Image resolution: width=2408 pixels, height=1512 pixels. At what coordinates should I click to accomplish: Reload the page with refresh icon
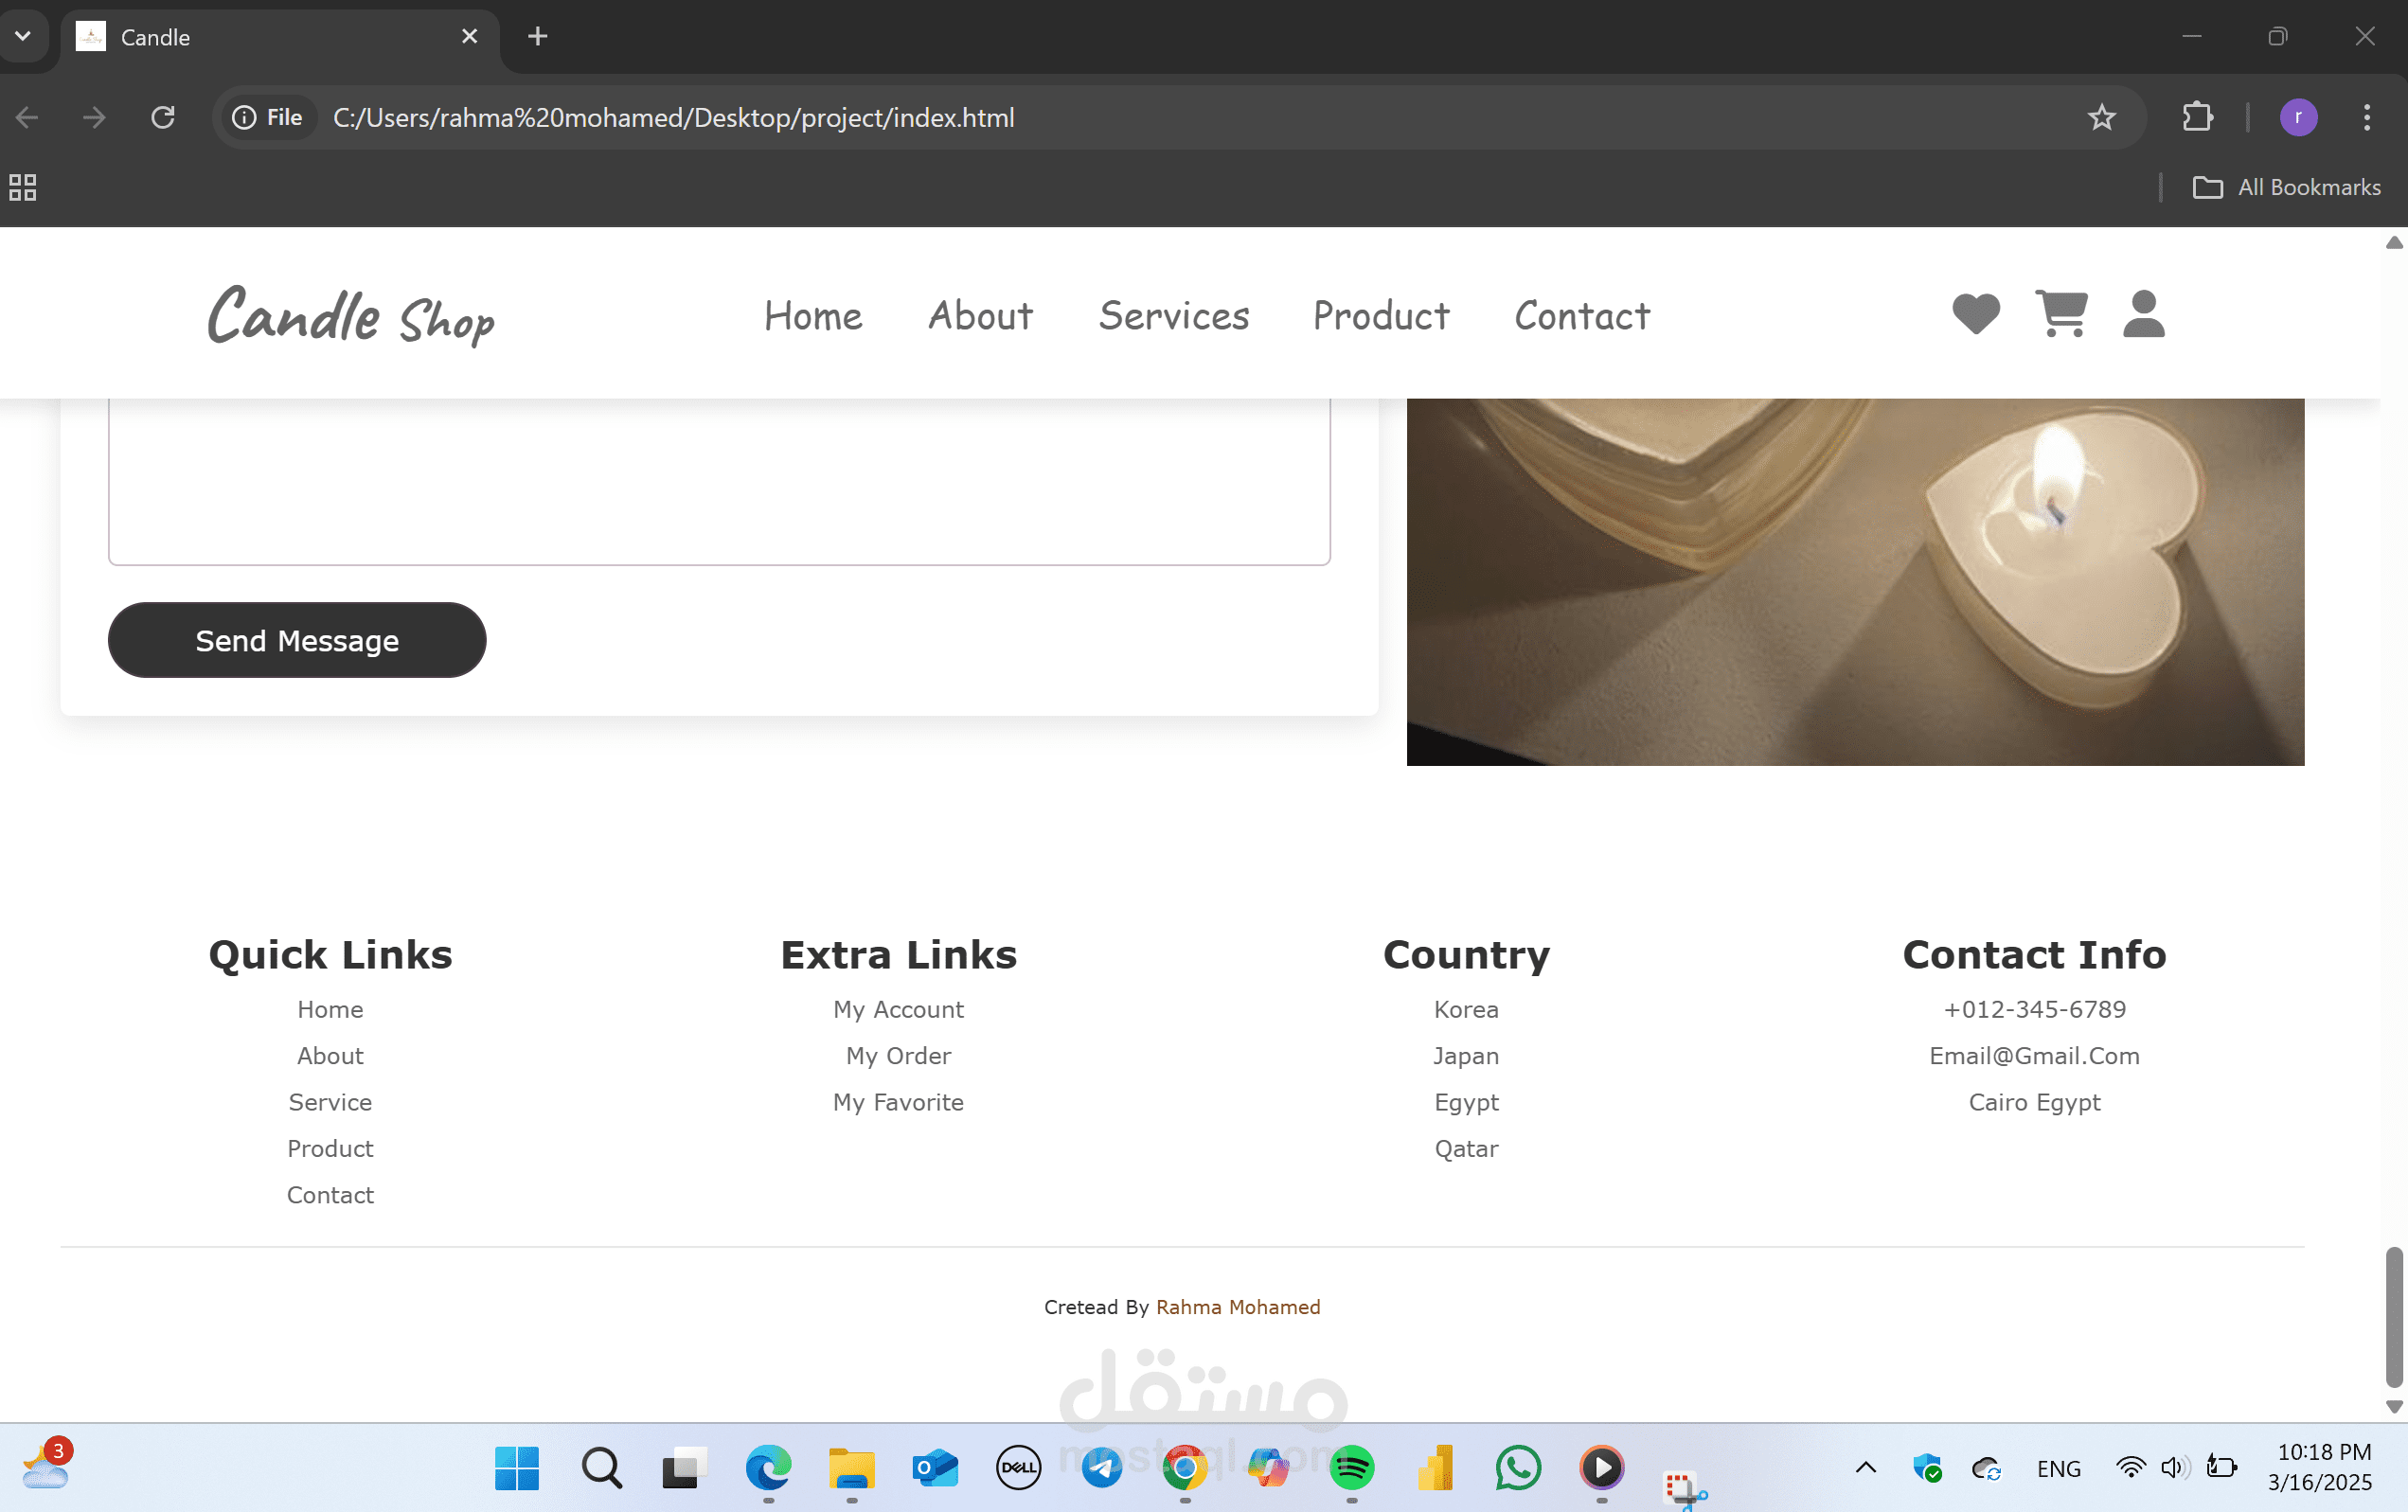(163, 118)
